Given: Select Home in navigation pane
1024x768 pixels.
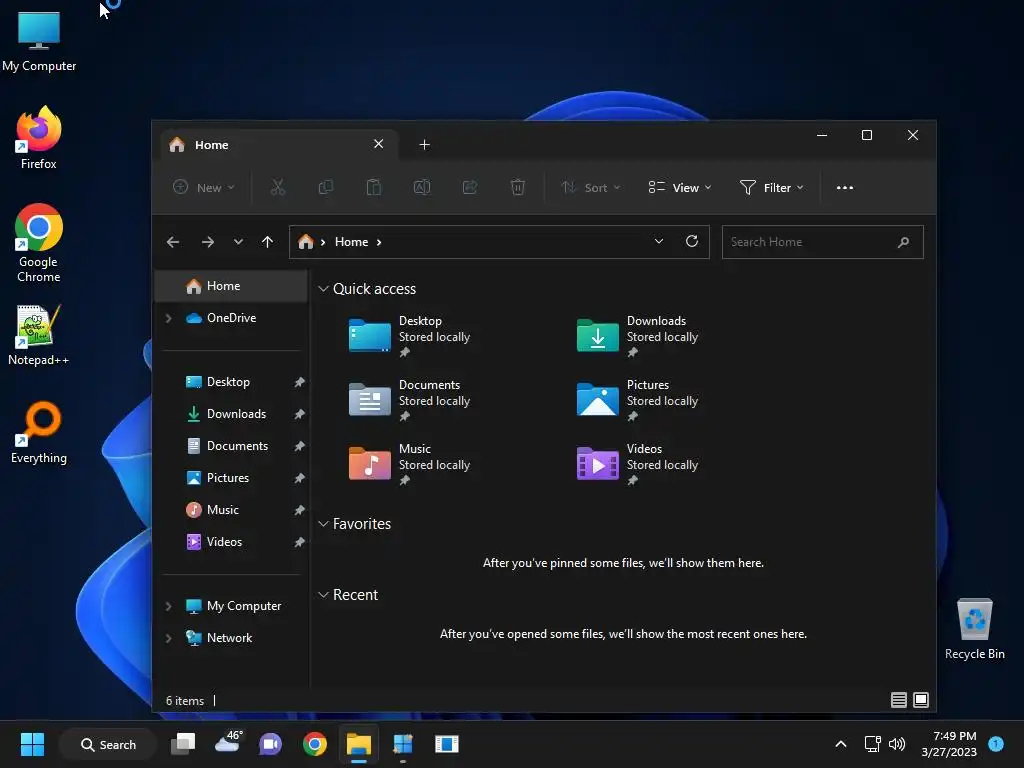Looking at the screenshot, I should pyautogui.click(x=231, y=286).
